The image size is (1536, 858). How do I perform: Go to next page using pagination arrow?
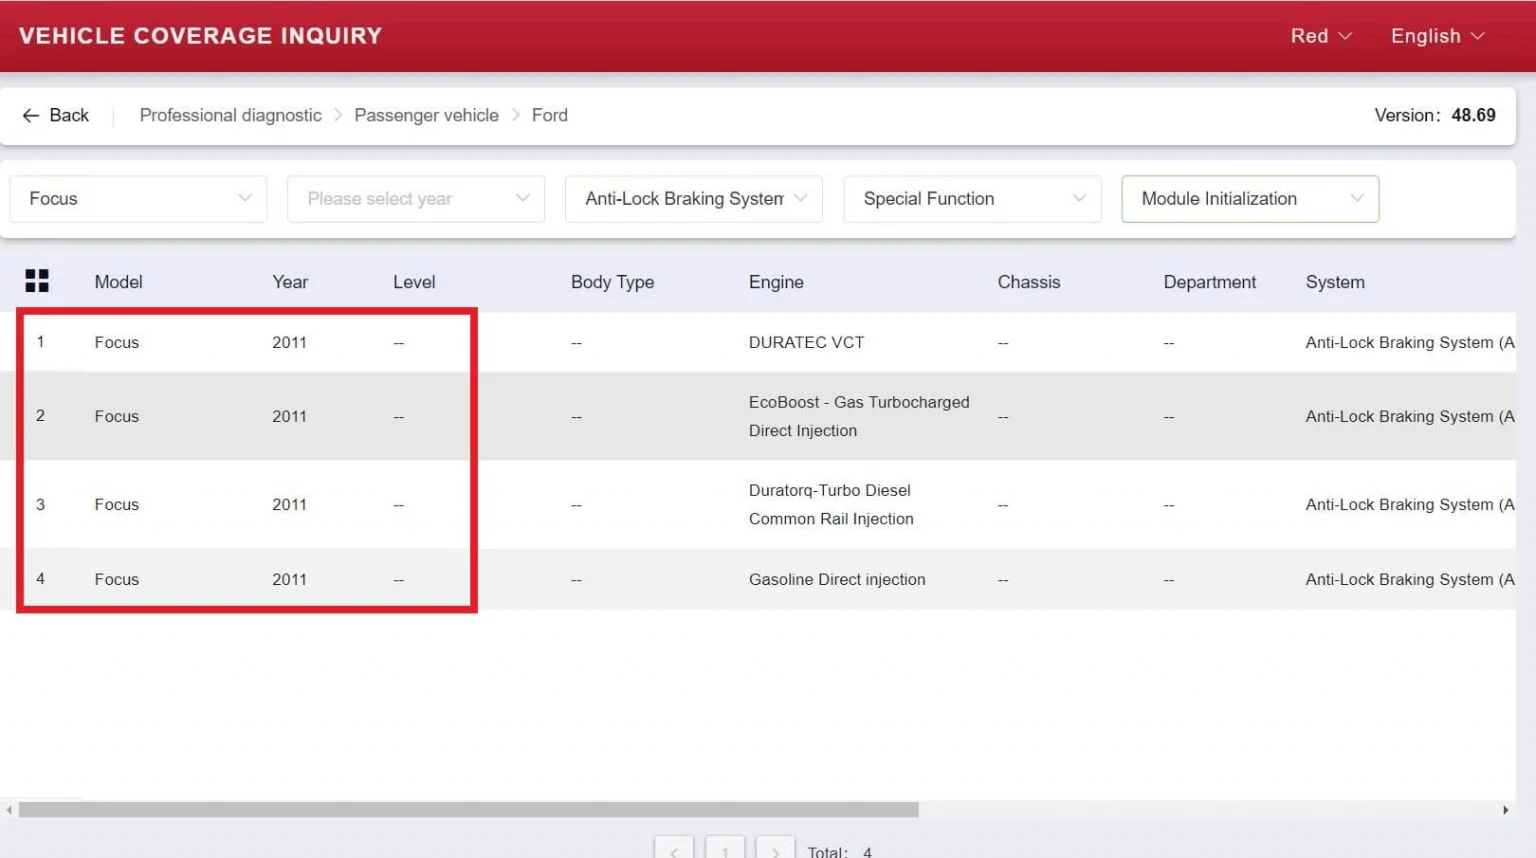point(775,850)
